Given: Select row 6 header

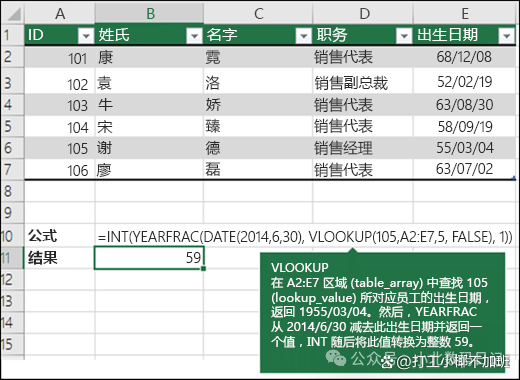Looking at the screenshot, I should (13, 148).
